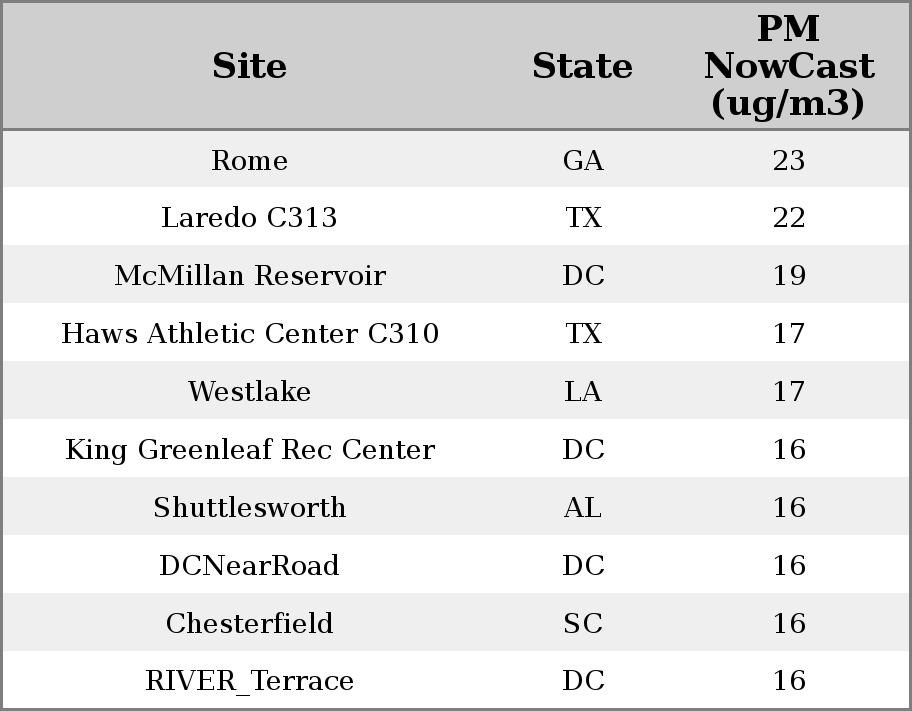Screen dimensions: 912x711
Task: Click the Site column header
Action: pyautogui.click(x=249, y=66)
